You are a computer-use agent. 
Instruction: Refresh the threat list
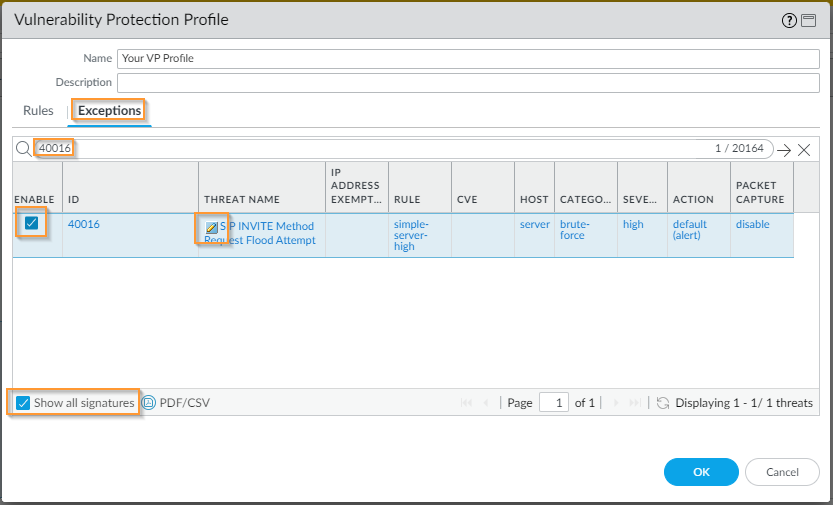[x=663, y=403]
